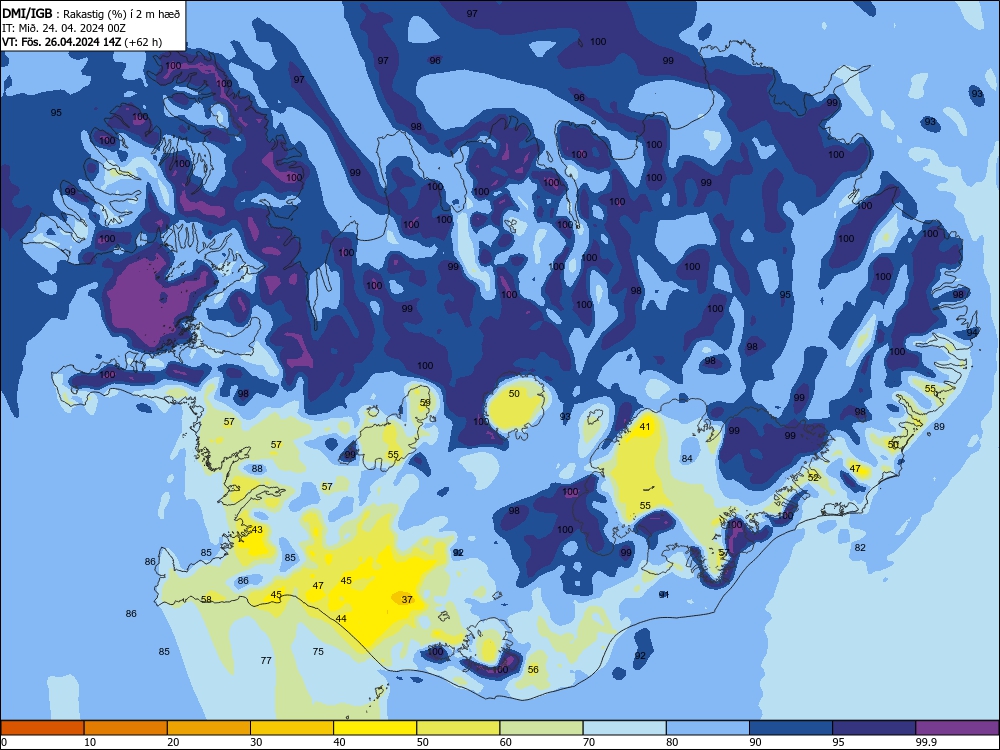Image resolution: width=1000 pixels, height=750 pixels.
Task: Click the '41' humidity value on the map
Action: (645, 427)
